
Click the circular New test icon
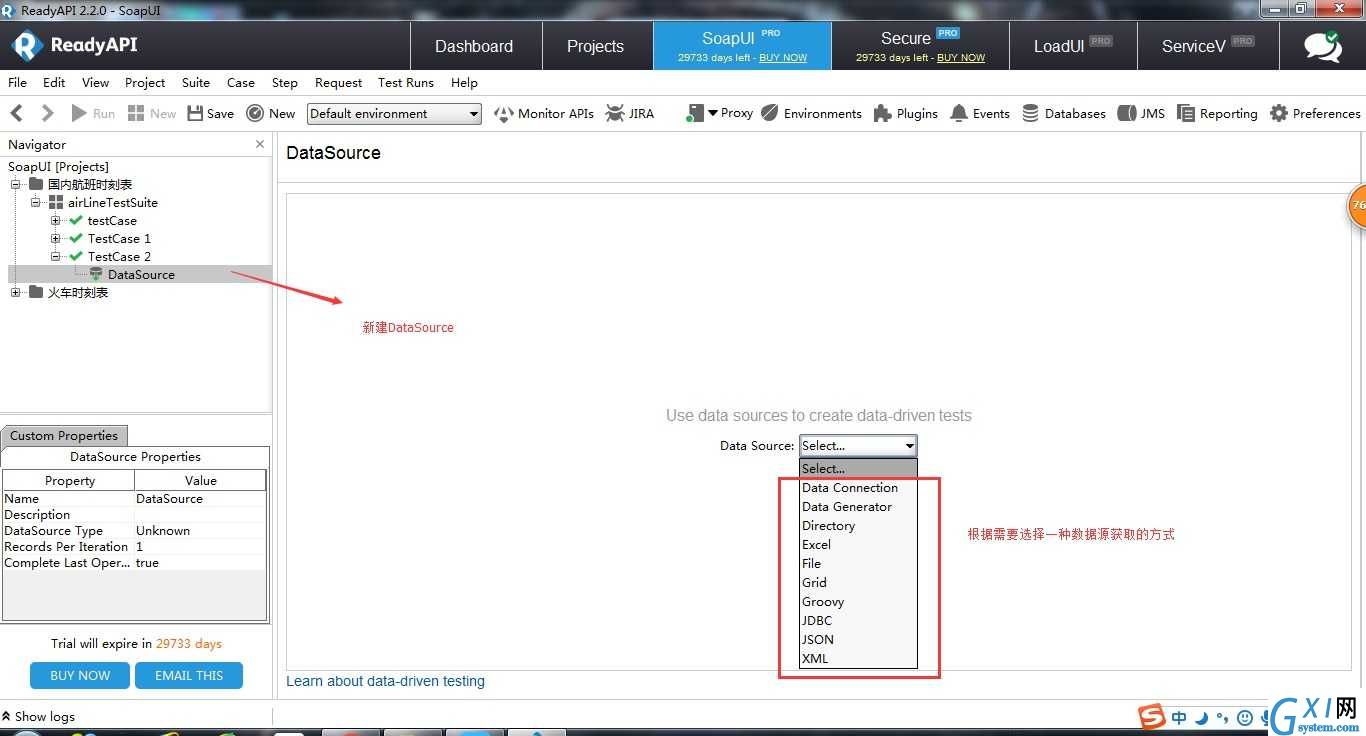click(x=255, y=113)
